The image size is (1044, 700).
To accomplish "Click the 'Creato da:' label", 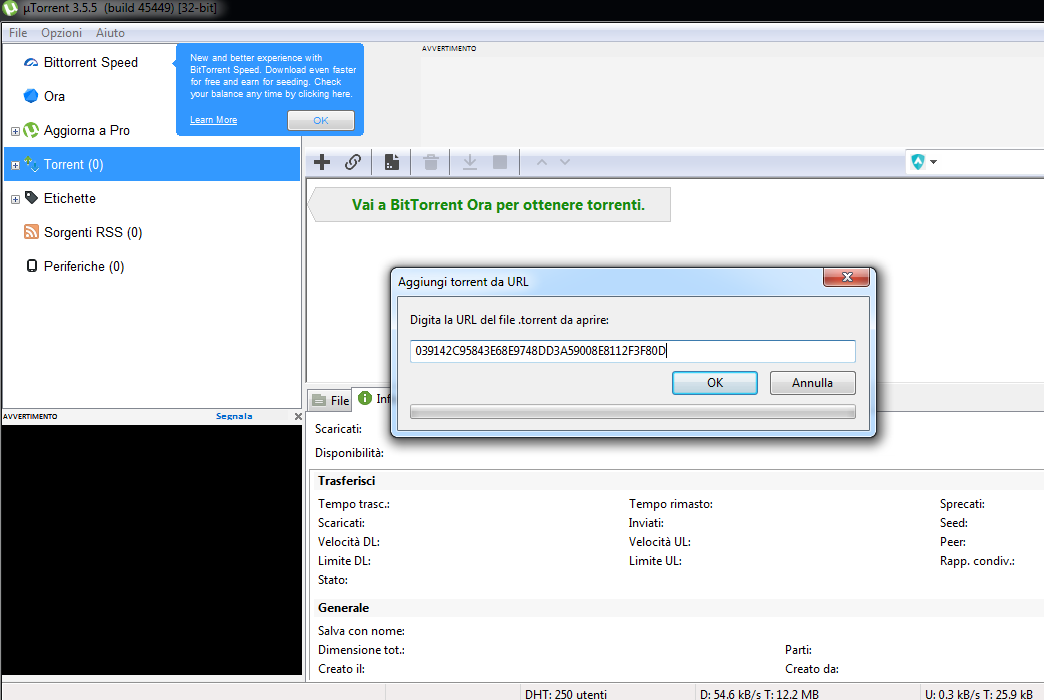I will click(x=812, y=669).
